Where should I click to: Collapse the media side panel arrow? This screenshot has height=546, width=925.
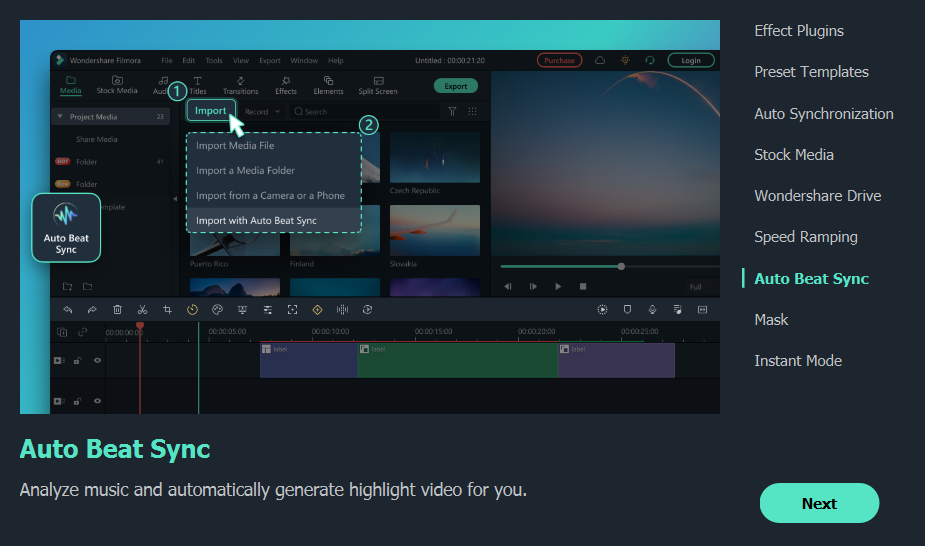click(175, 199)
